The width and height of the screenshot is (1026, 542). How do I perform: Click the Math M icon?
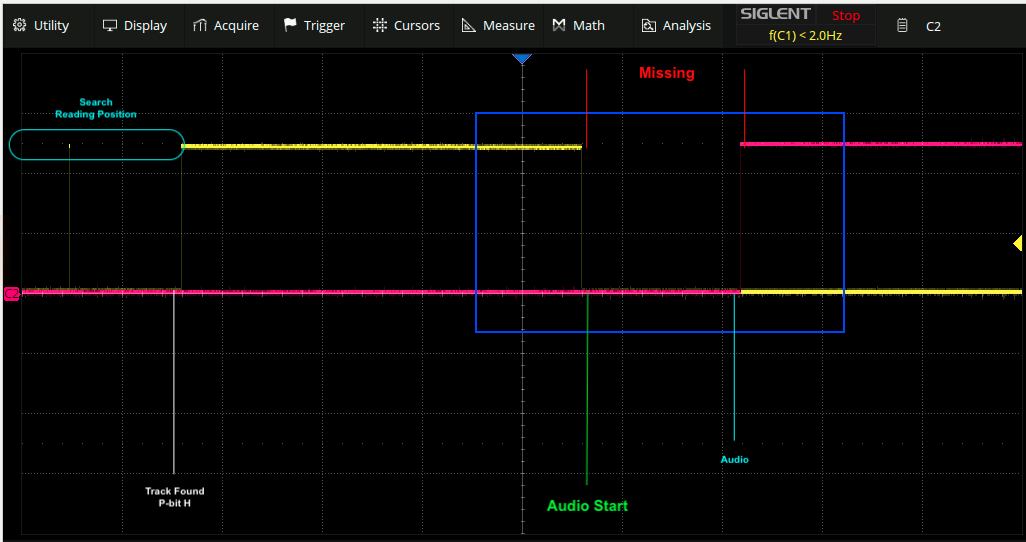tap(559, 25)
